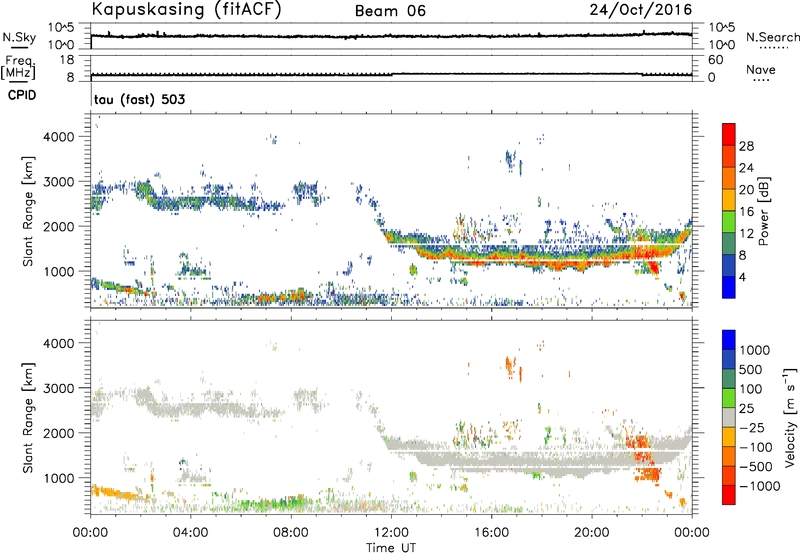Pick the red bottom segment of Velocity colorbar

click(x=729, y=494)
